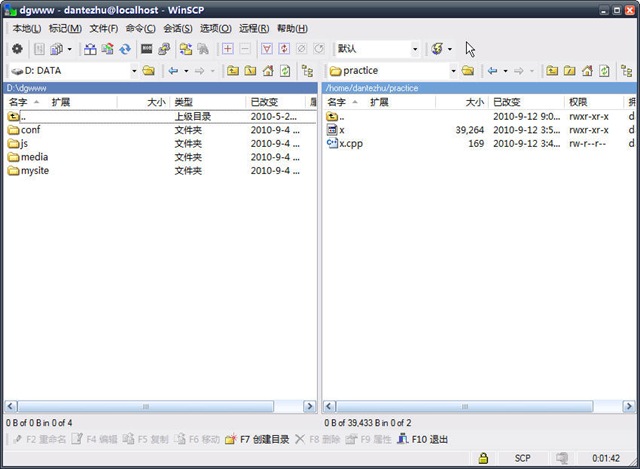Click the synchronize files toolbar icon
Screen dimensions: 640x469
pos(107,49)
